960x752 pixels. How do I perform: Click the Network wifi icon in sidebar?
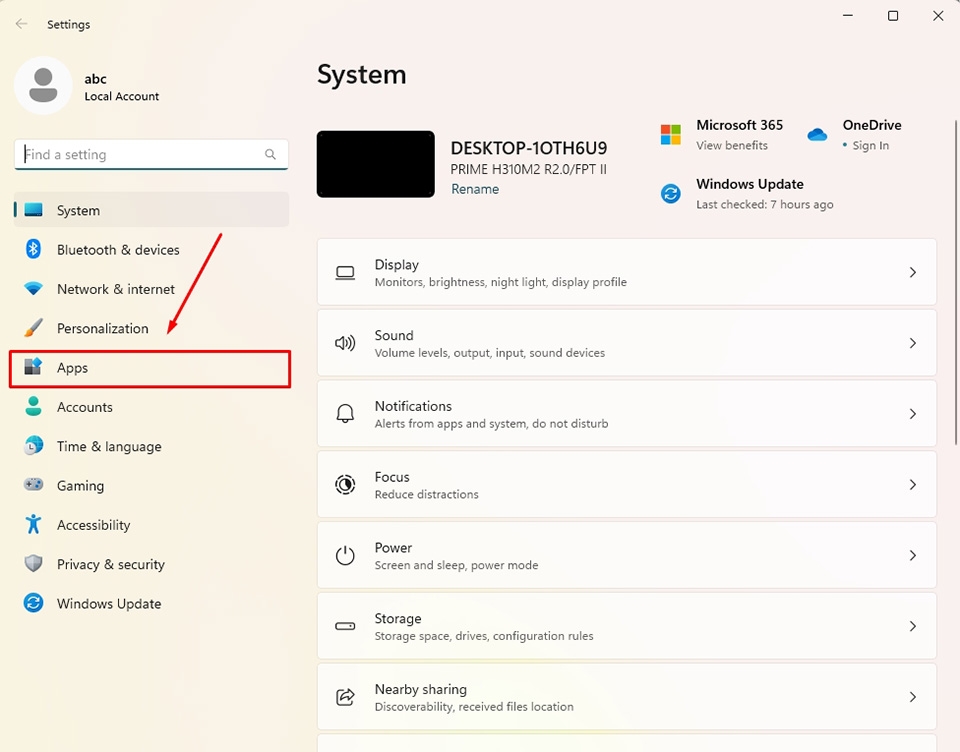coord(33,288)
